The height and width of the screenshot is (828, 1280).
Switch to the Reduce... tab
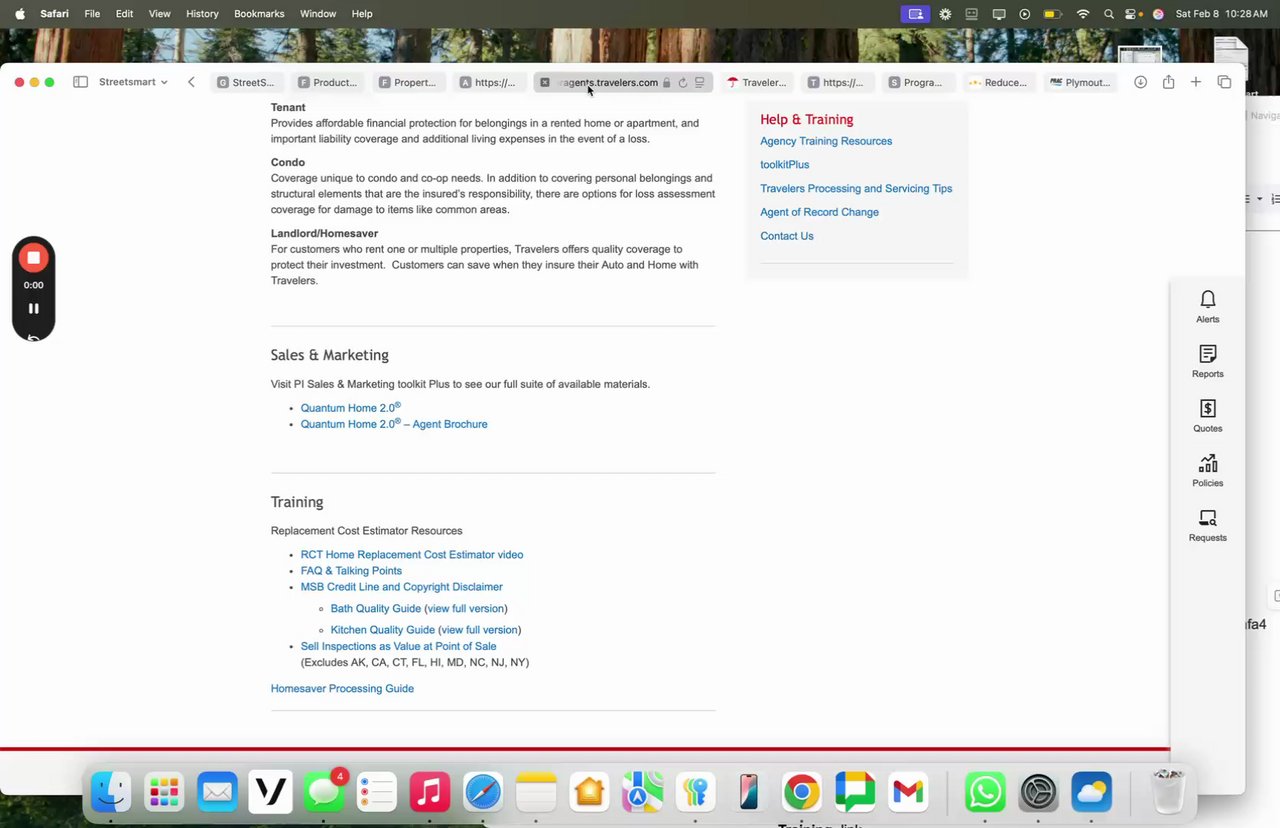coord(998,83)
